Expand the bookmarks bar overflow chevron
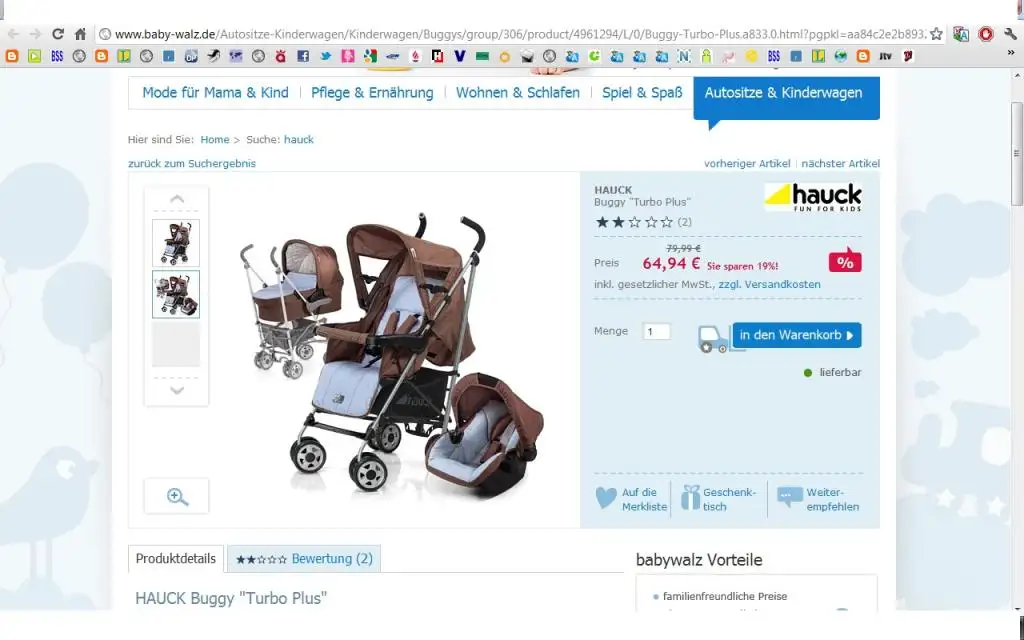Screen dimensions: 1024x640 coord(1011,54)
